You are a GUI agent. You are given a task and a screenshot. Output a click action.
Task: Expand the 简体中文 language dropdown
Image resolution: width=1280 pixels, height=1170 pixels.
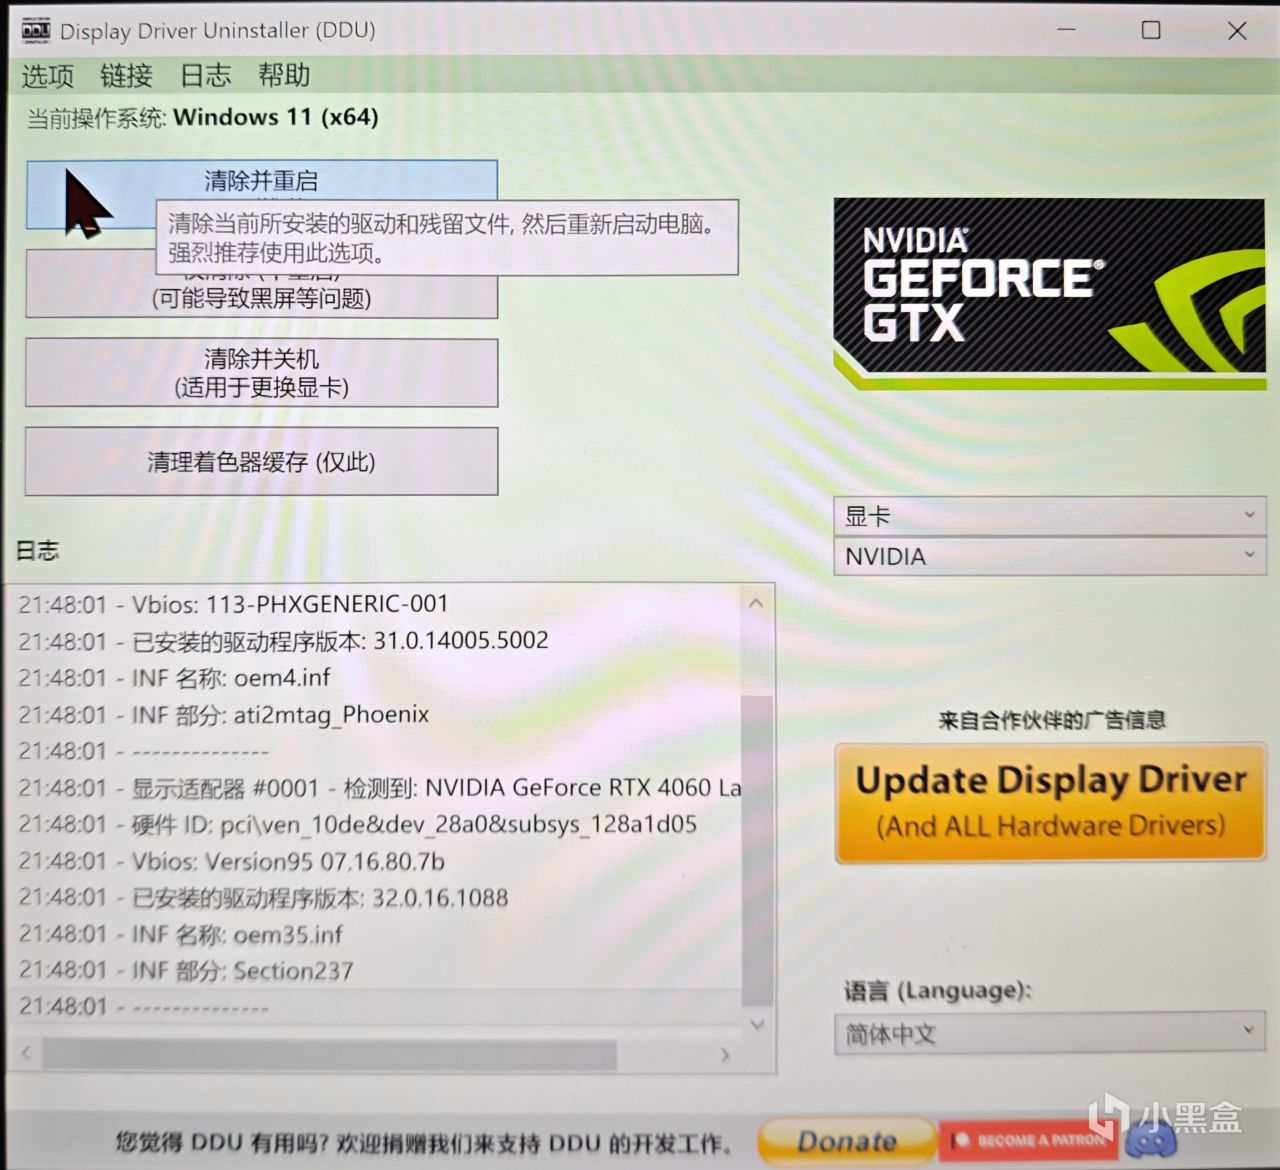pyautogui.click(x=1050, y=1033)
